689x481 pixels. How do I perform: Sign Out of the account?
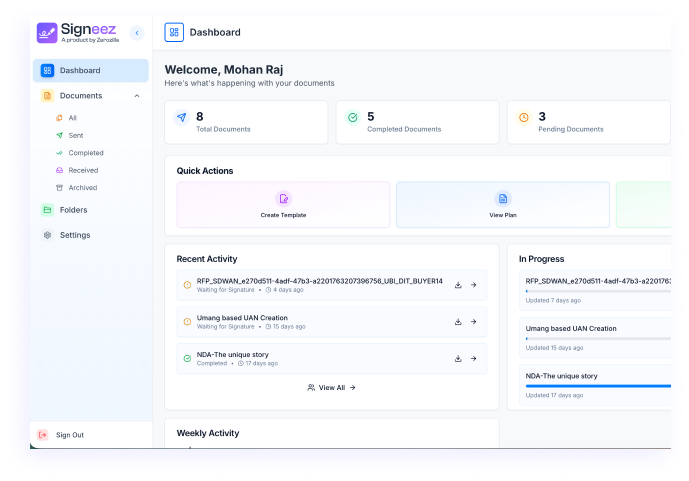pyautogui.click(x=69, y=435)
